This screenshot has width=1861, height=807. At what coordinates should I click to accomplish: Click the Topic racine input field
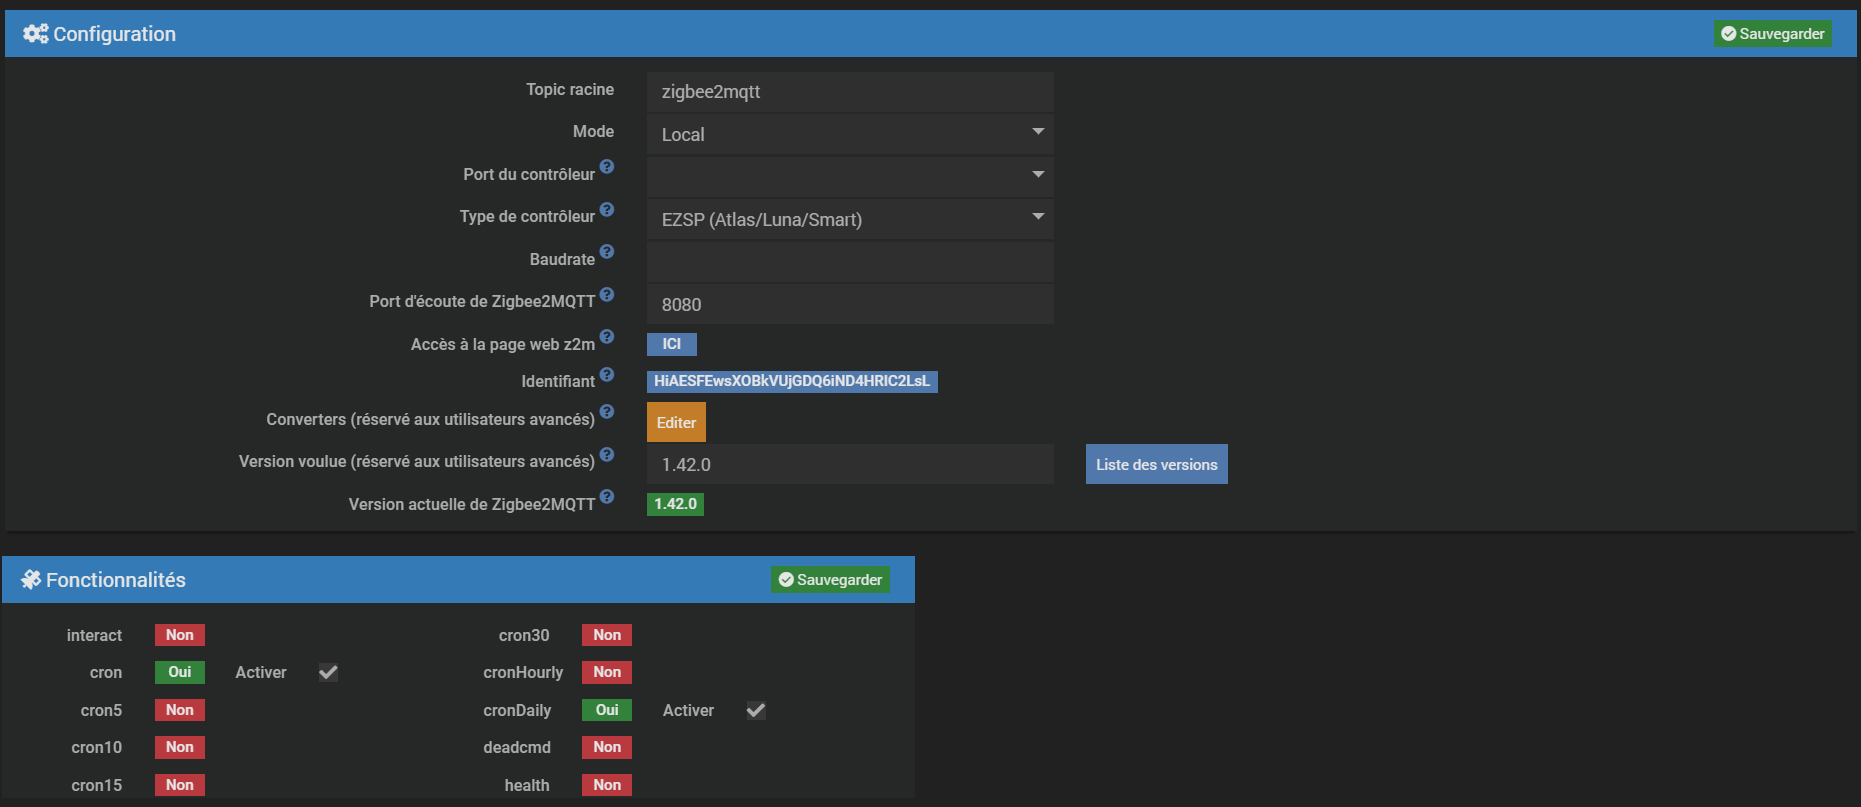point(849,92)
